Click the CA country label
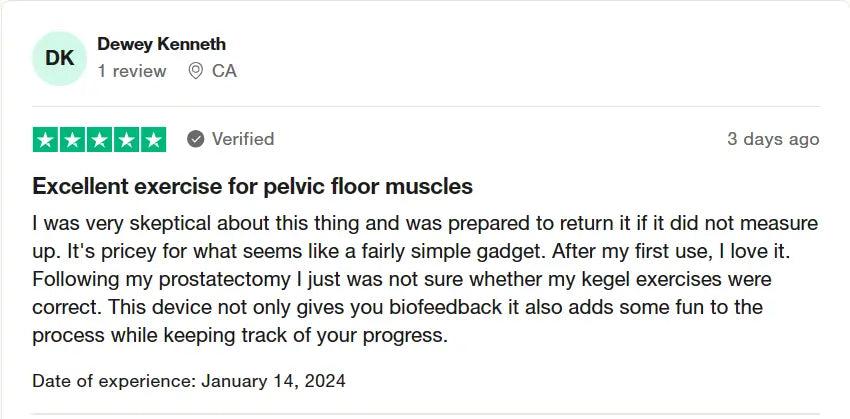 [224, 71]
